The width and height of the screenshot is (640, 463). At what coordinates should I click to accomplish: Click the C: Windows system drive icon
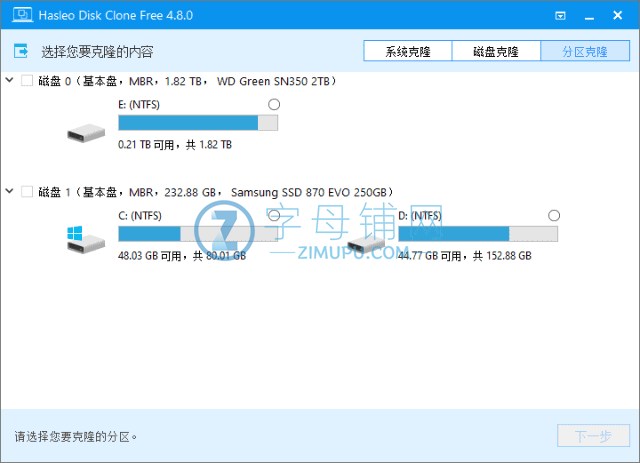coord(86,240)
